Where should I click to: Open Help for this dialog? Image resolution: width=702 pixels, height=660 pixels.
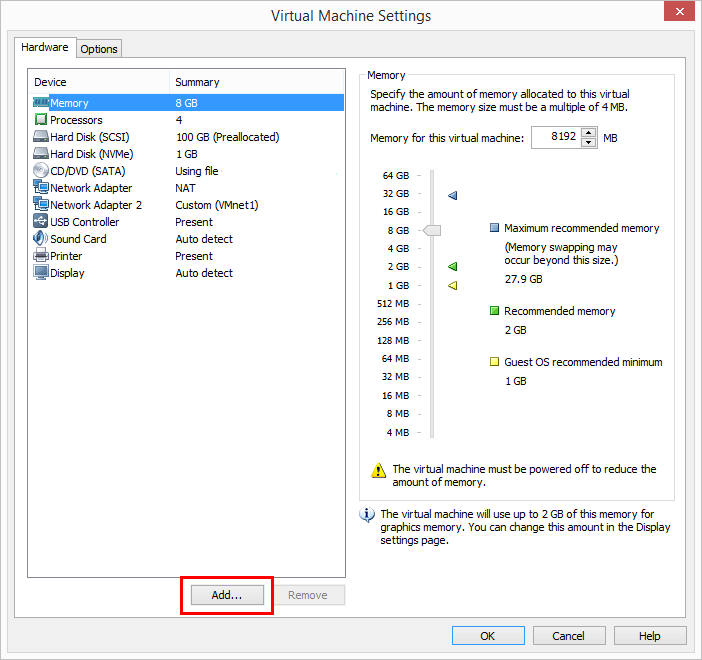650,636
